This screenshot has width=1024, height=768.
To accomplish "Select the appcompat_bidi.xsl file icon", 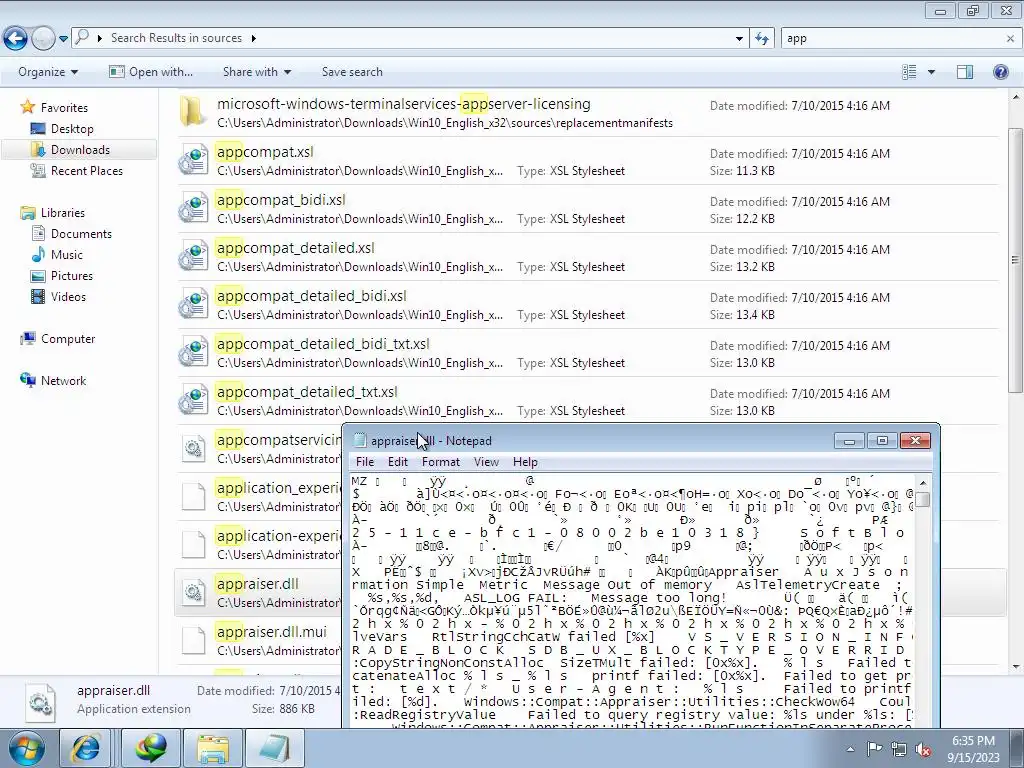I will click(x=193, y=208).
